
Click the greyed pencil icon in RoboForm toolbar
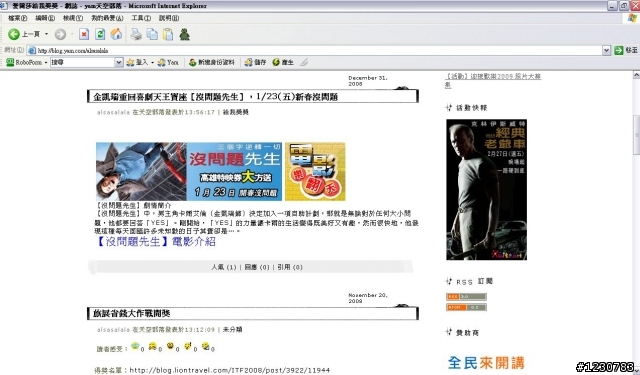point(304,62)
